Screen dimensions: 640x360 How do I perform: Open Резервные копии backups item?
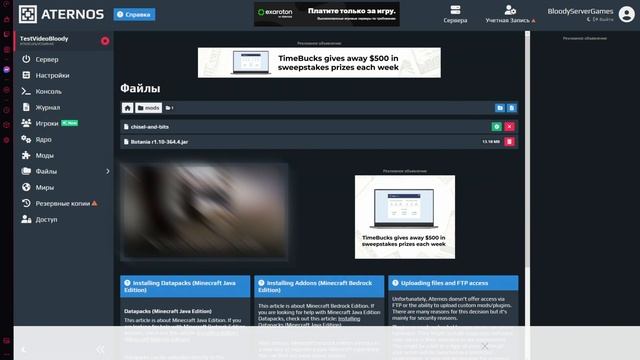pos(64,203)
